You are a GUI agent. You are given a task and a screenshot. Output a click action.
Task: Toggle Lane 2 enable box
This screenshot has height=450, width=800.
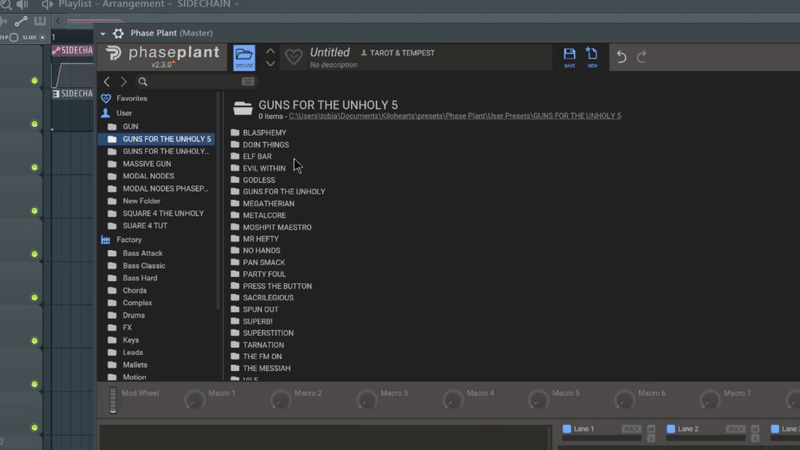[671, 429]
